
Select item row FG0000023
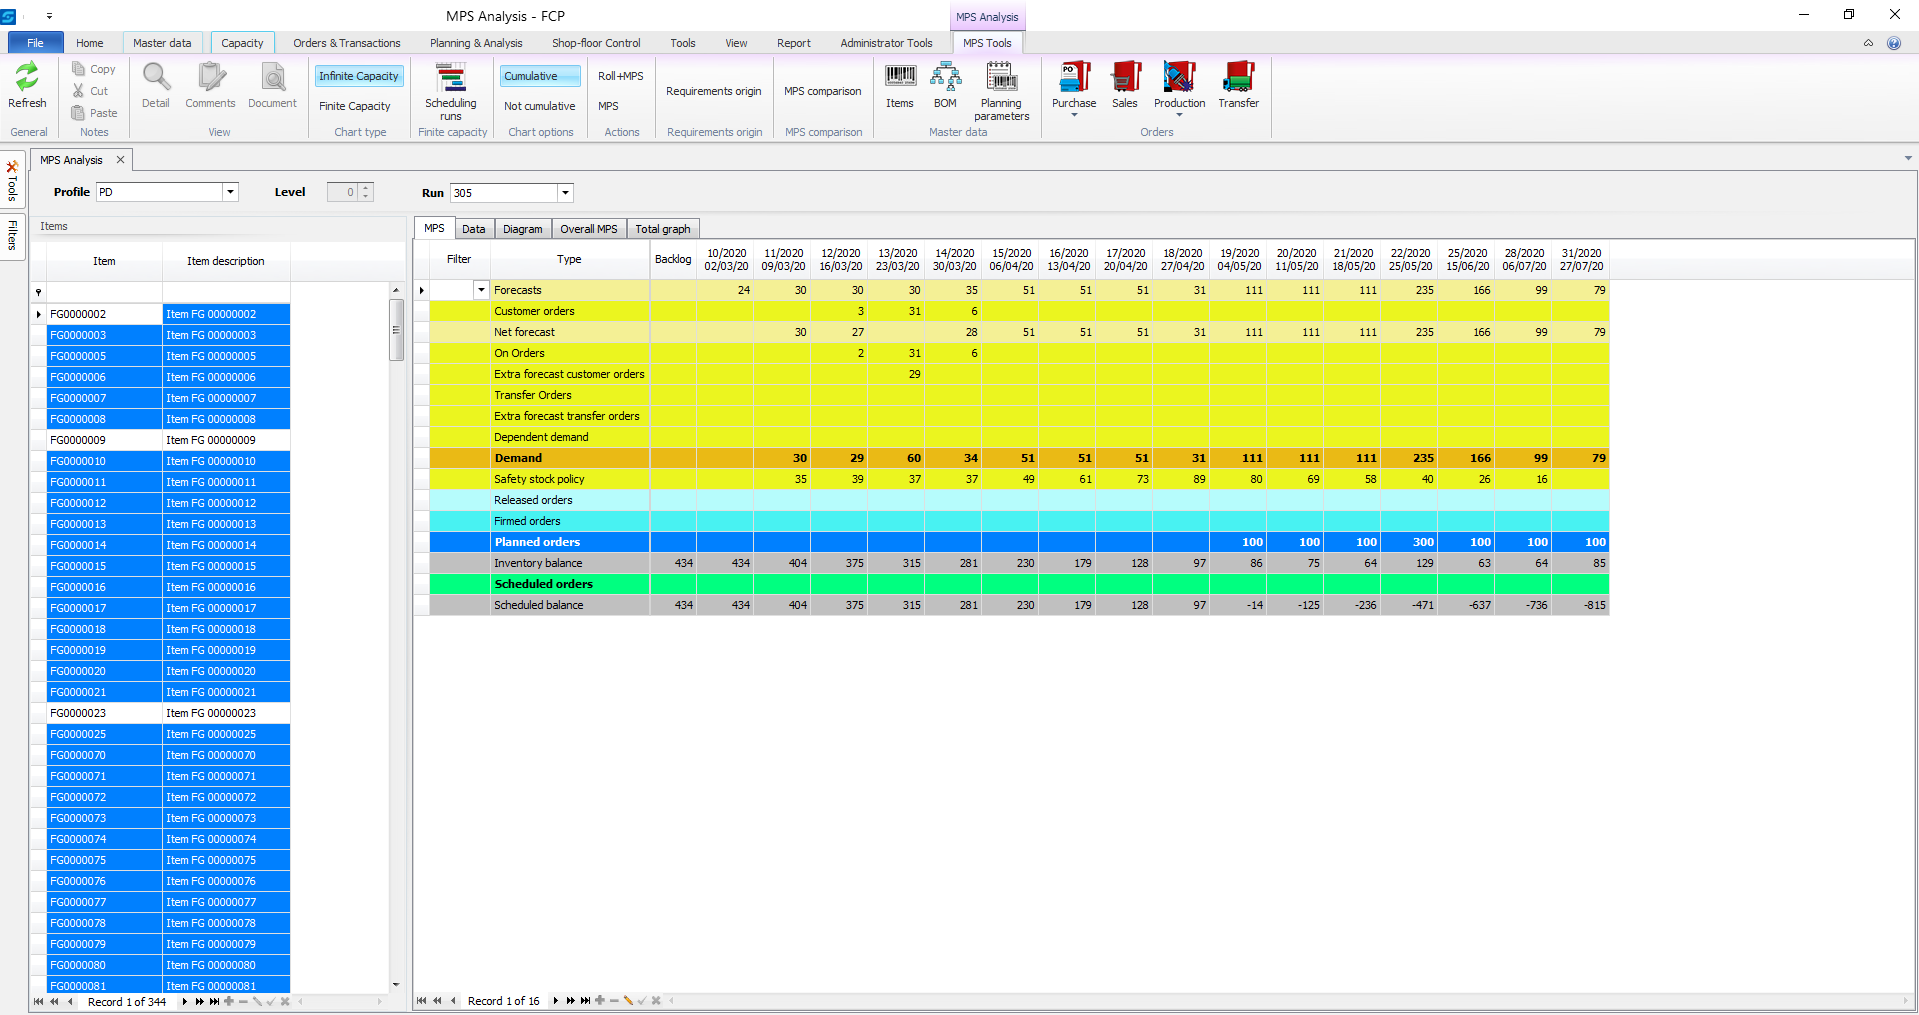pos(169,713)
